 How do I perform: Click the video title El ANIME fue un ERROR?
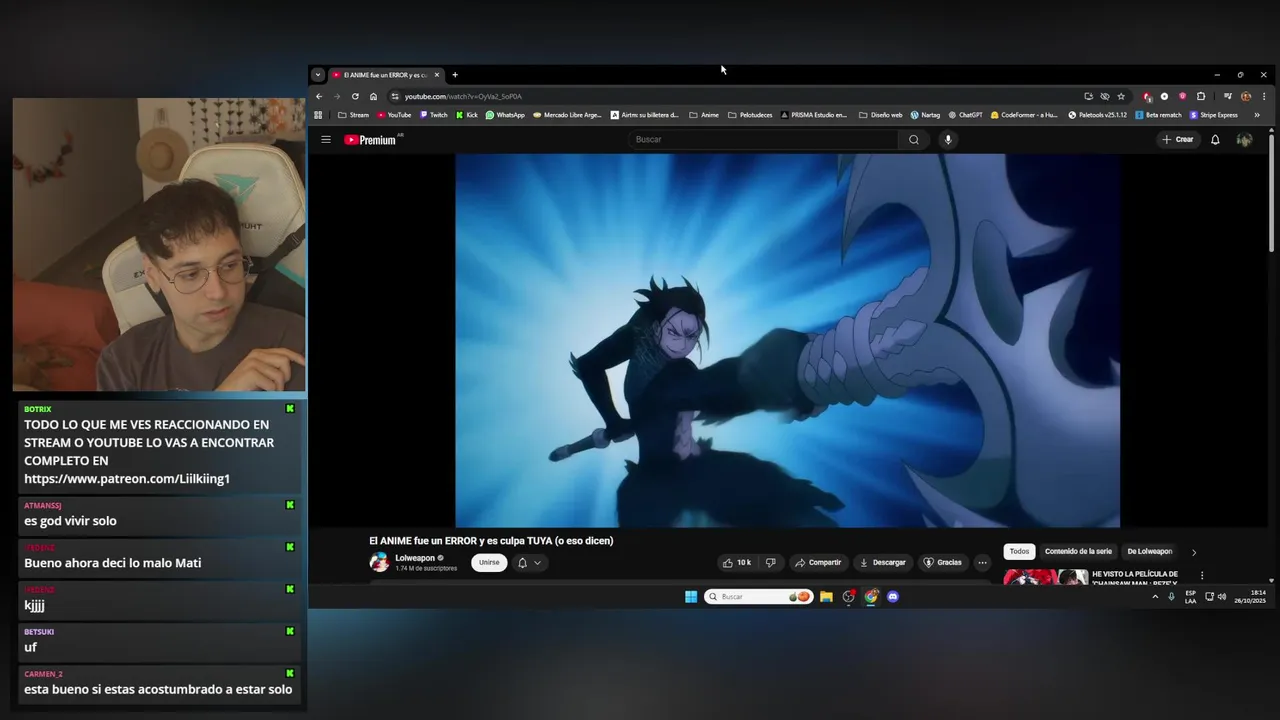point(491,541)
